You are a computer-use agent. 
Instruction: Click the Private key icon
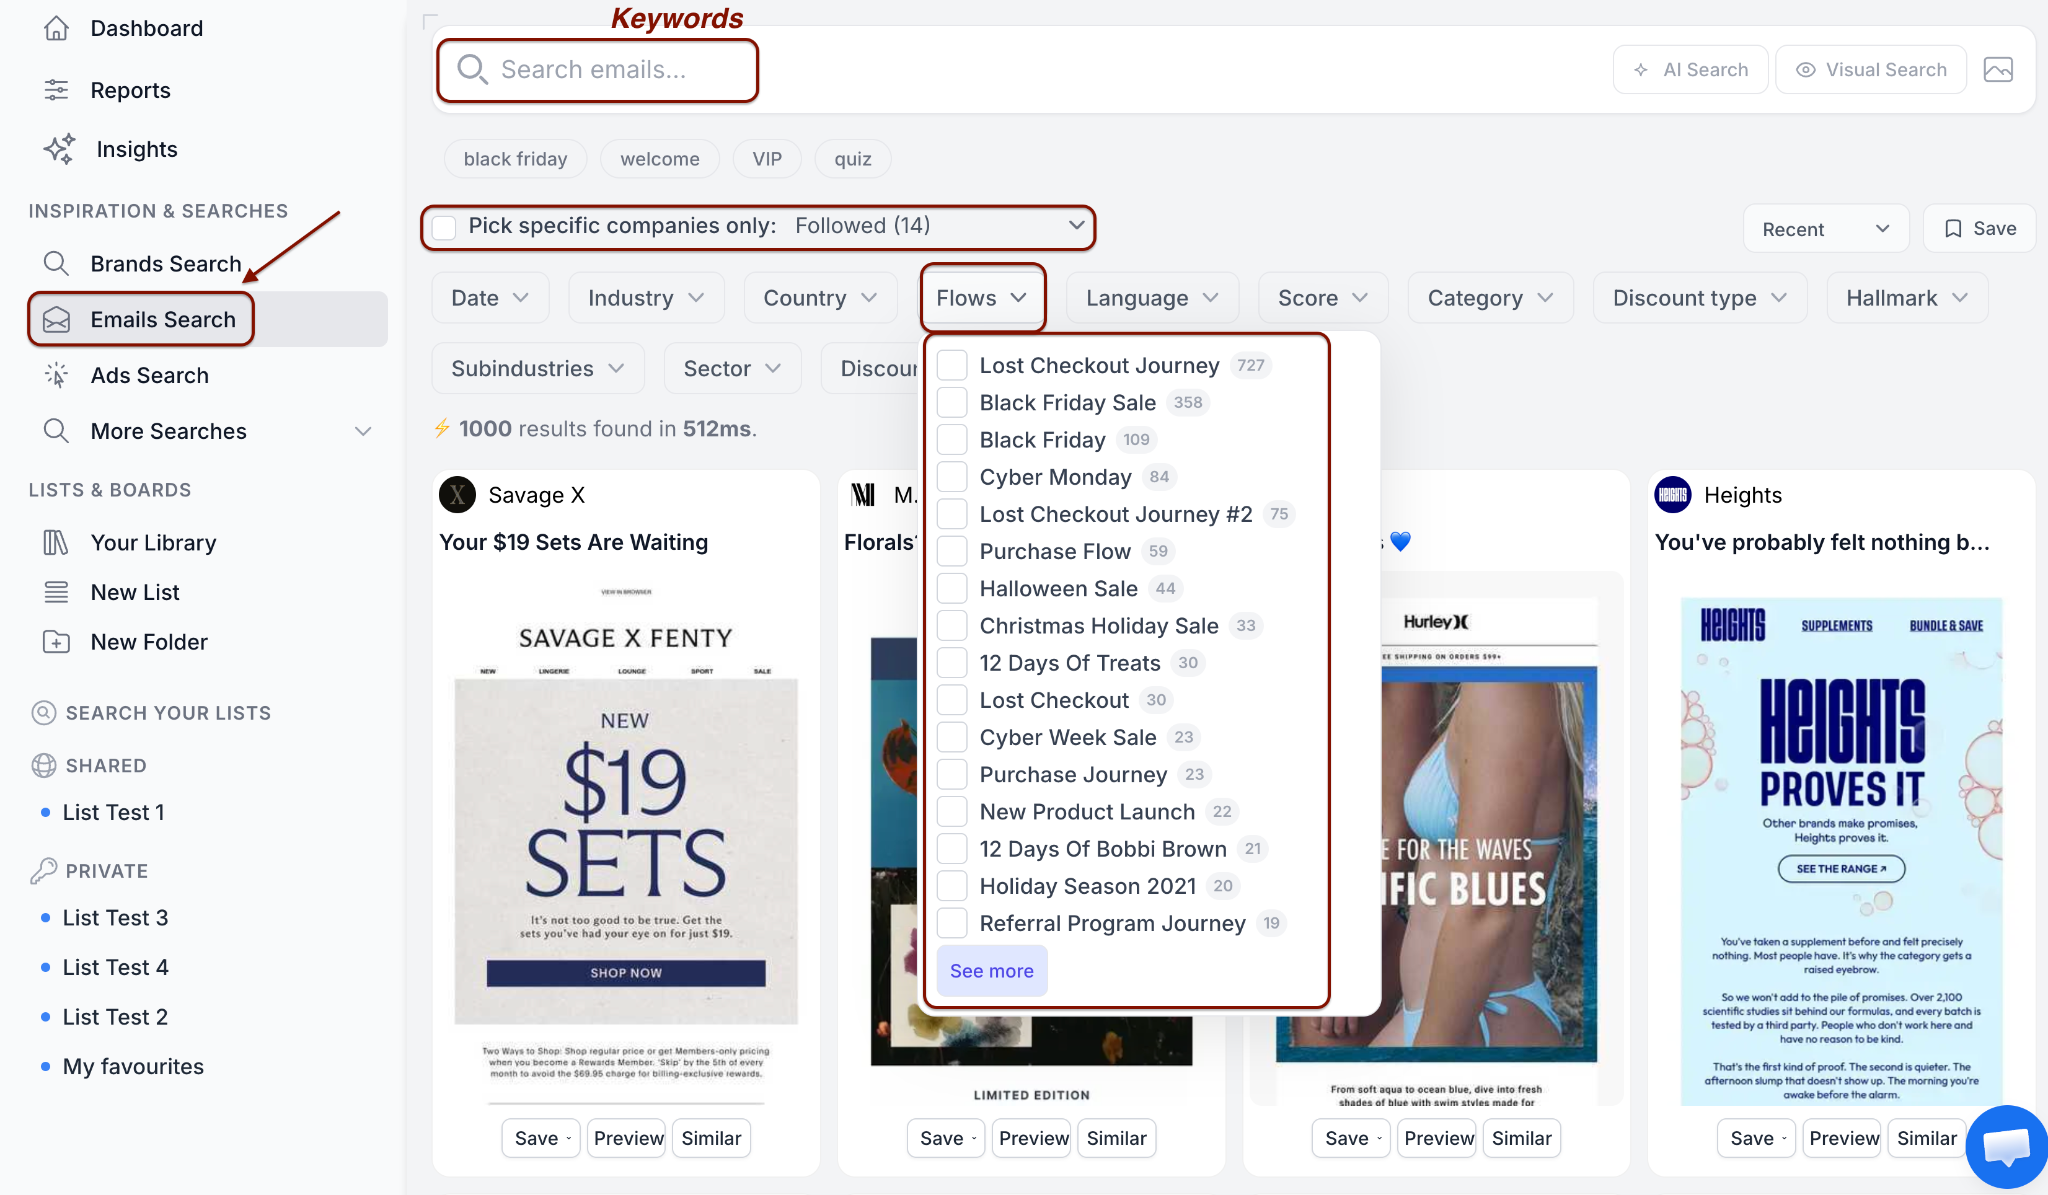click(x=44, y=871)
